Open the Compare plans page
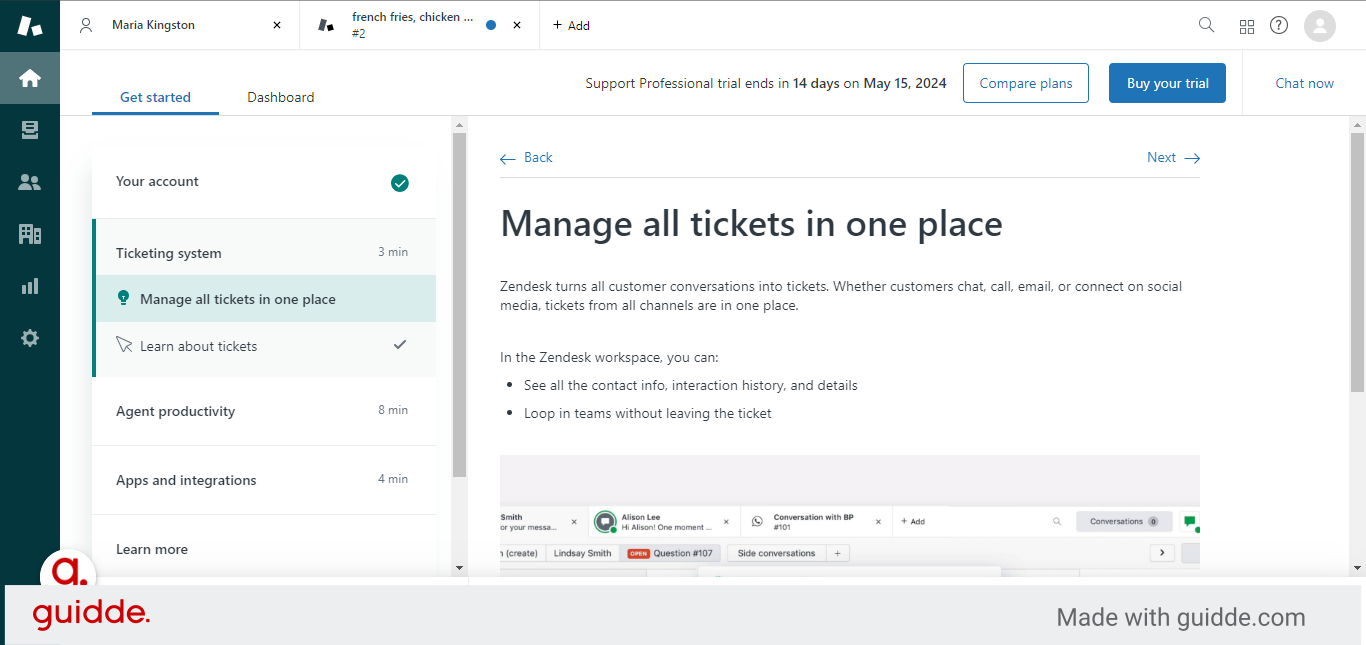 pyautogui.click(x=1025, y=83)
